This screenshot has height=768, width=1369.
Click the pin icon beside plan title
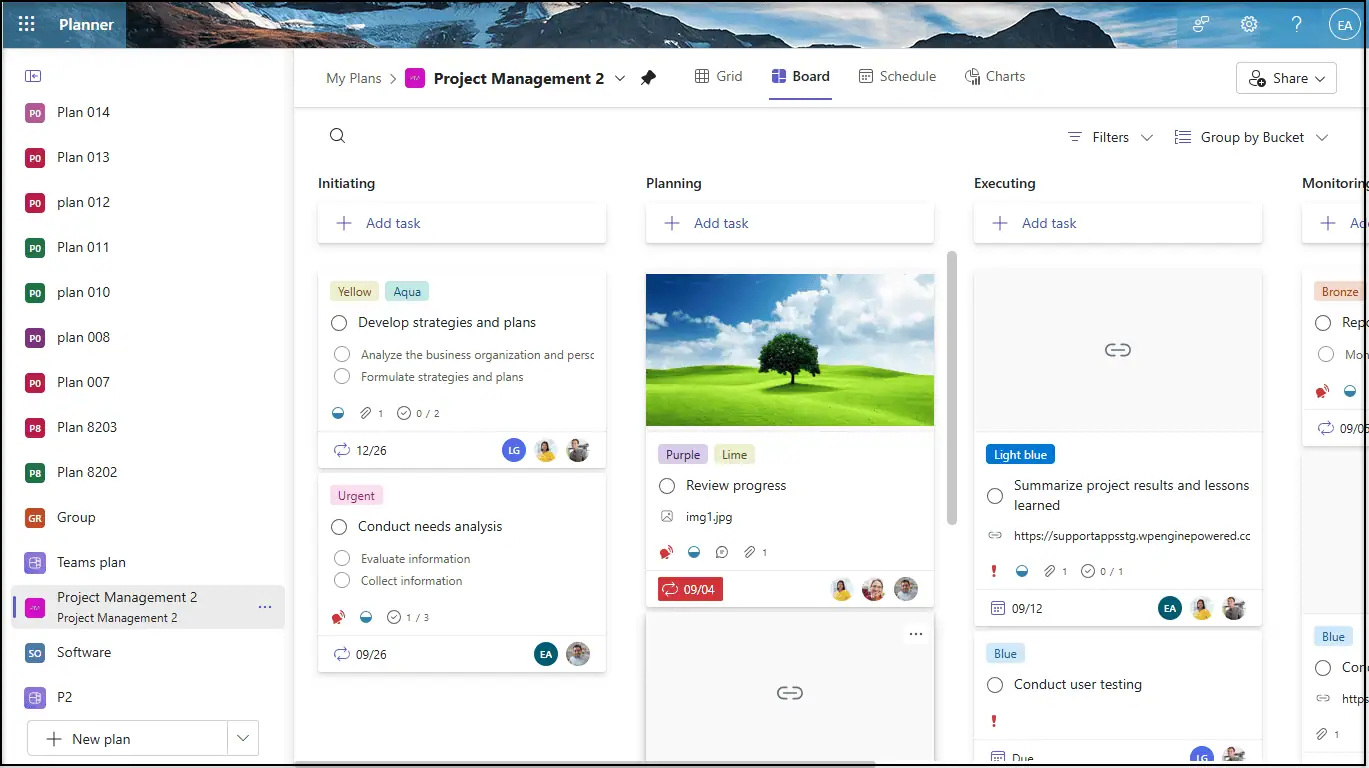tap(648, 78)
